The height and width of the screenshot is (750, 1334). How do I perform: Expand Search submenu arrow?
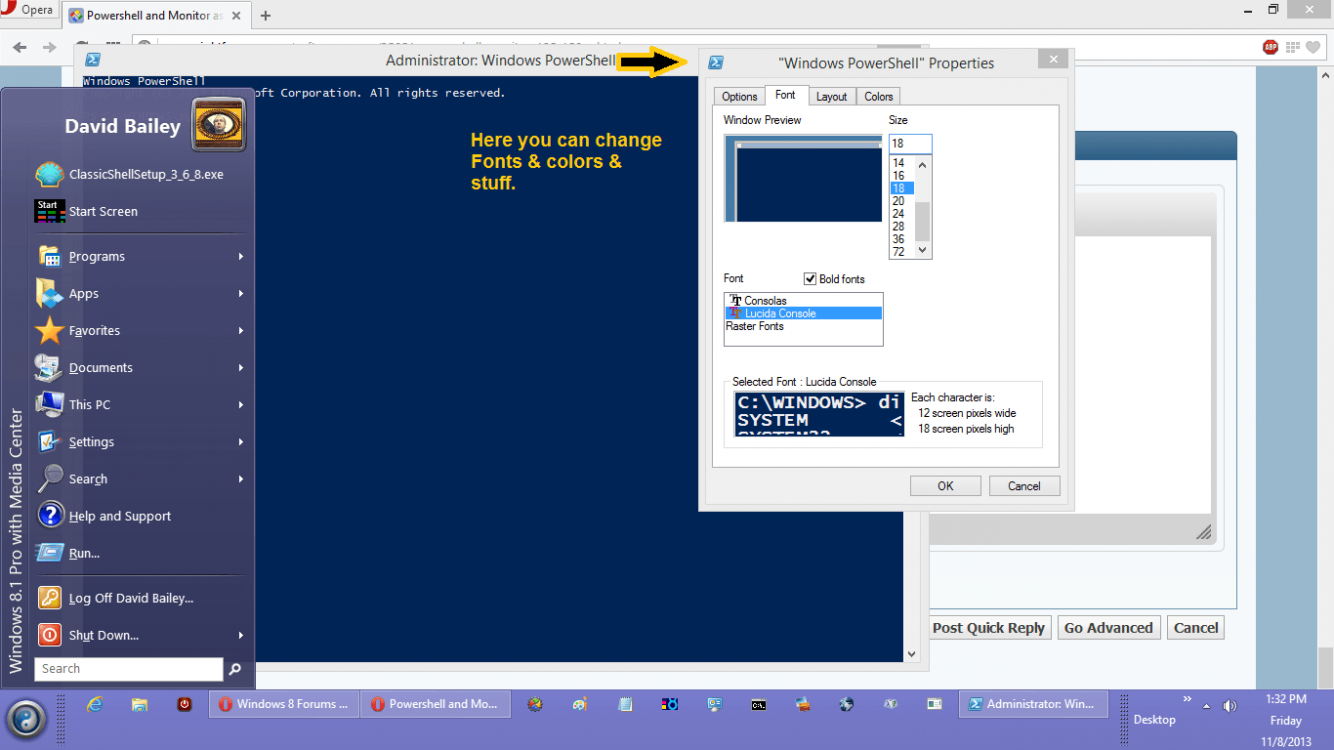[241, 479]
